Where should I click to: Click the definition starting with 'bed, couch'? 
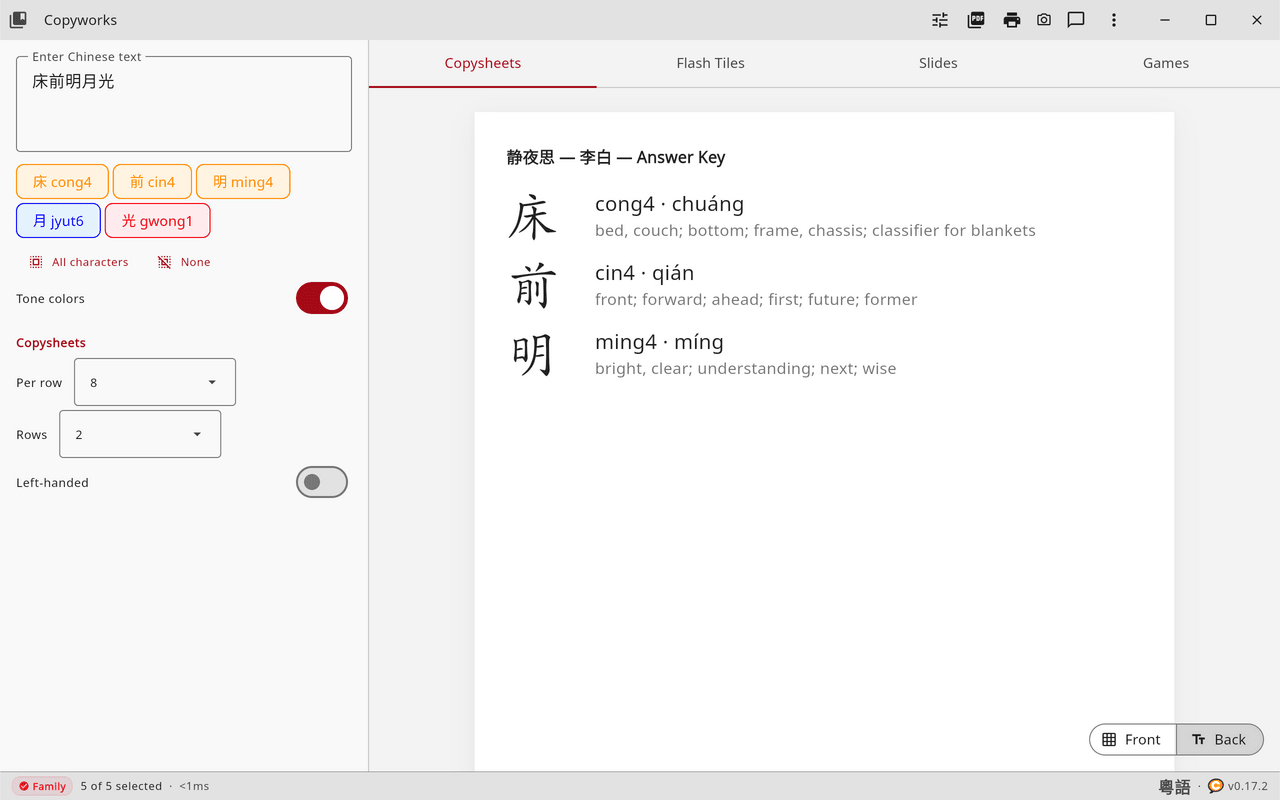click(815, 231)
